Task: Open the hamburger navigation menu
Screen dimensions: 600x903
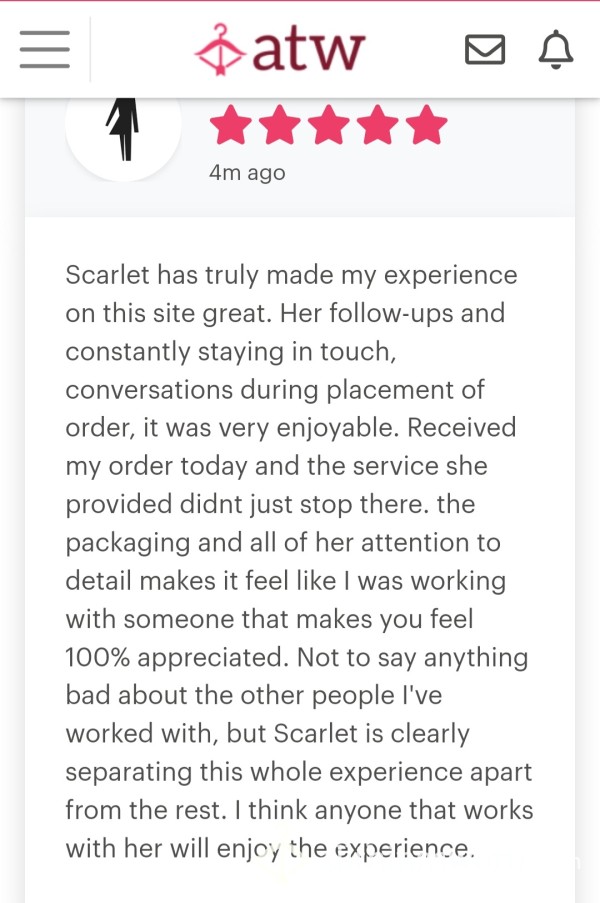Action: (x=44, y=50)
